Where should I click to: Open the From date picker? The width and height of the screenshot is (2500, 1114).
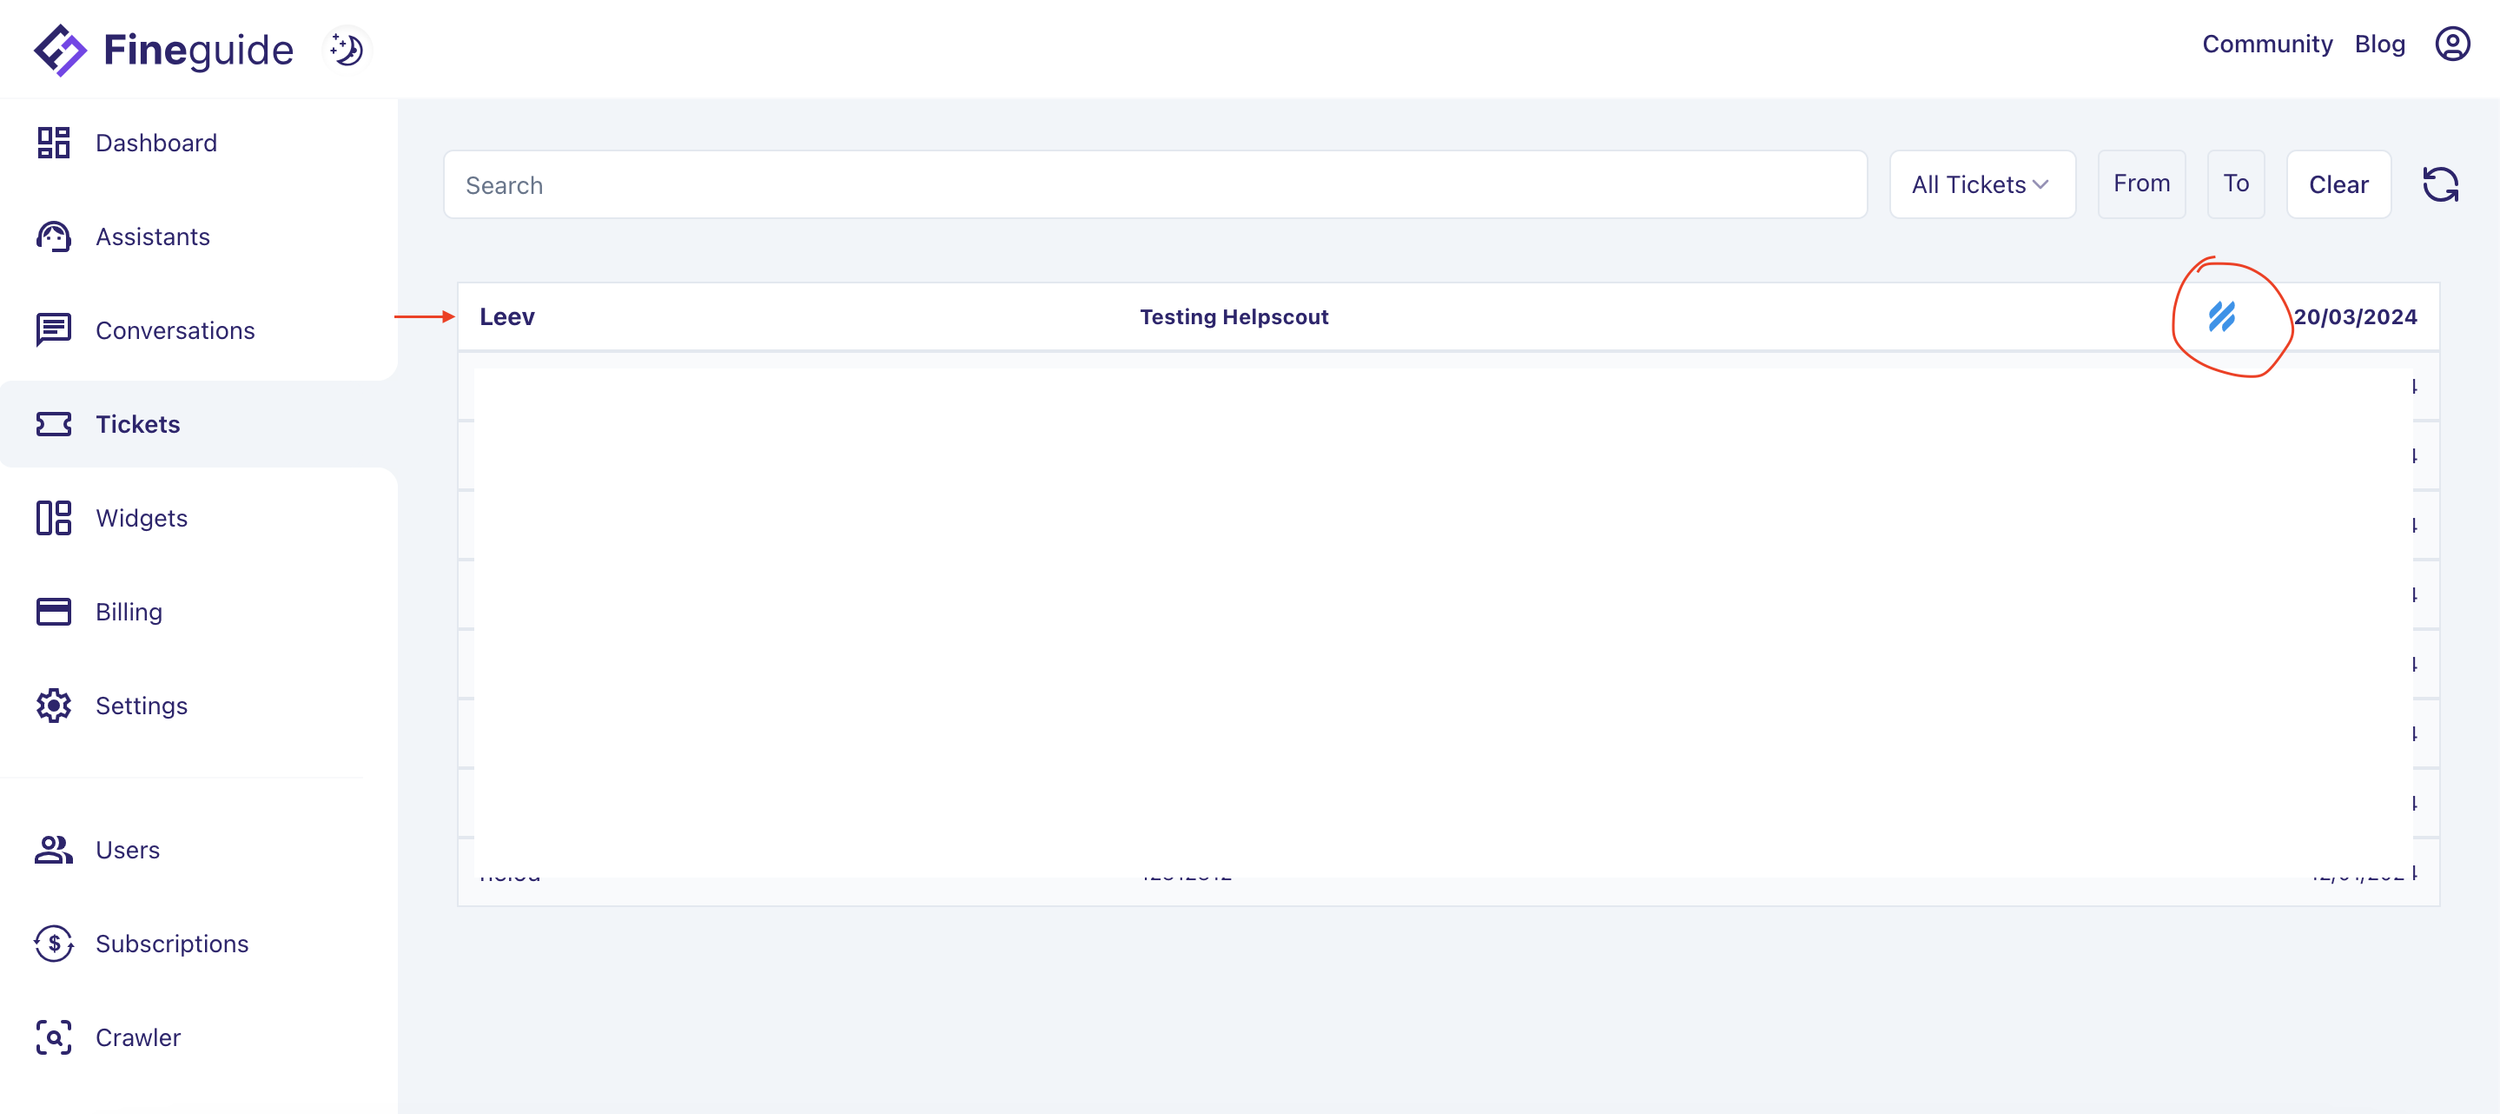pos(2140,184)
